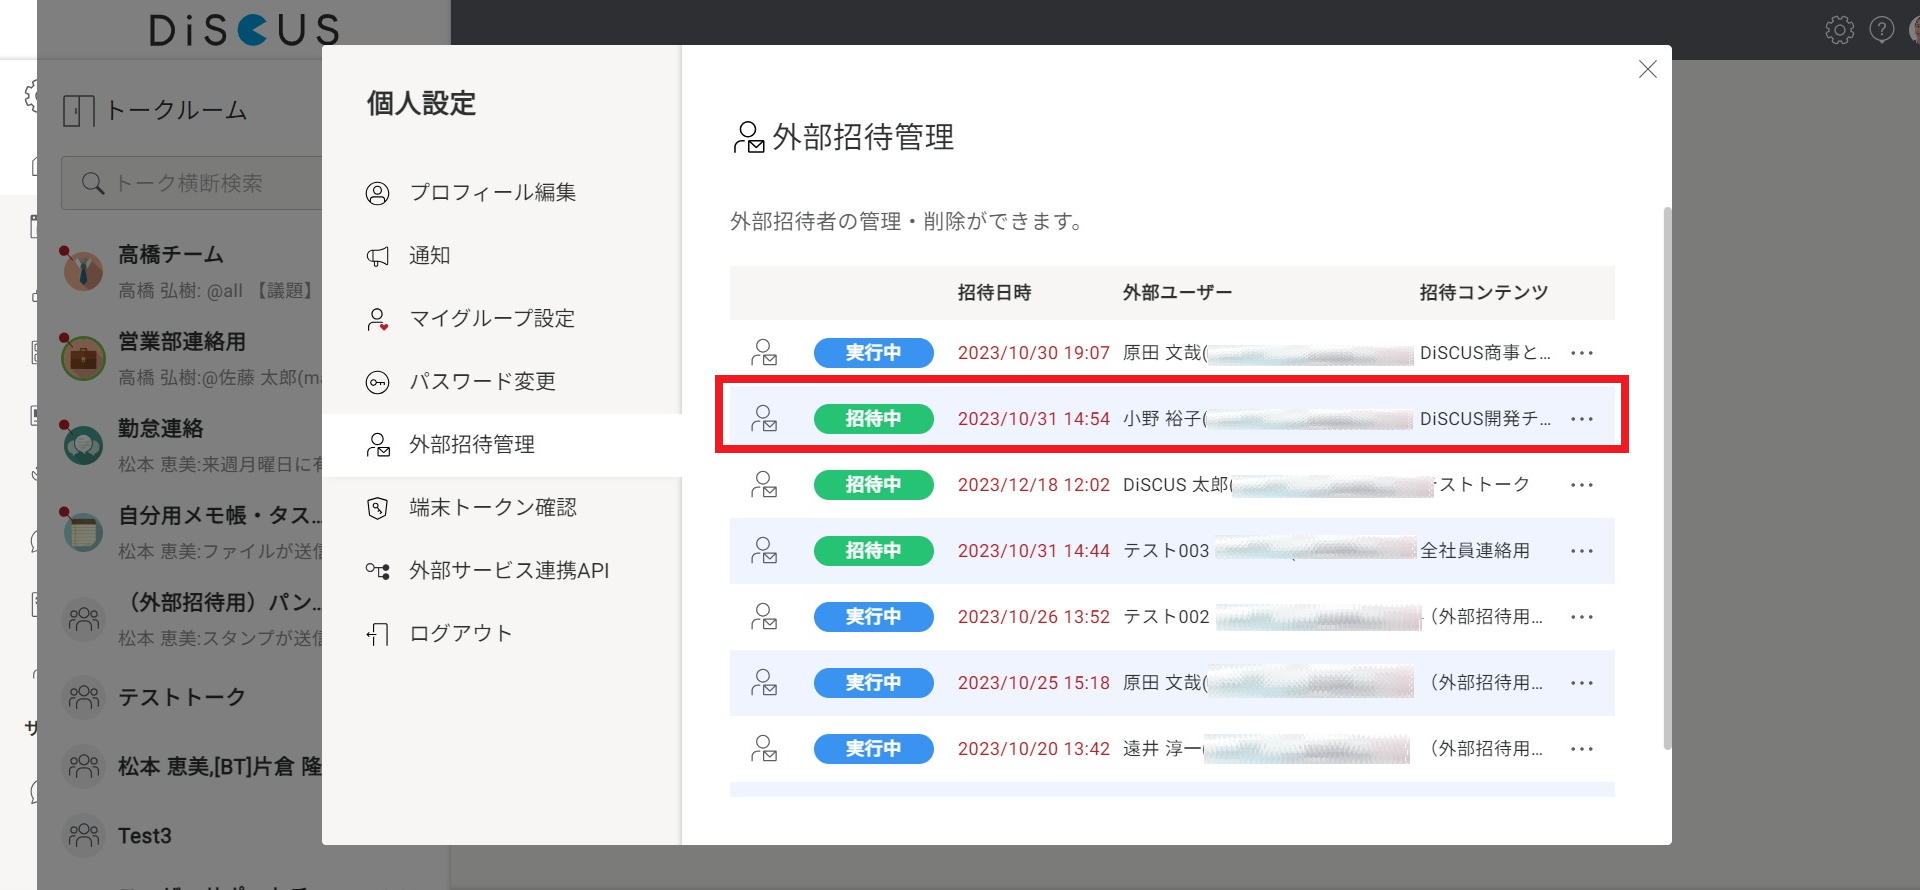1920x890 pixels.
Task: Click the date 2023/10/31 14:44
Action: 1034,551
